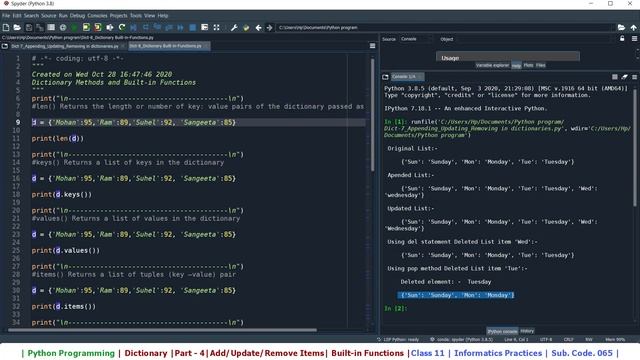Toggle fullscreen mode icon

click(x=216, y=27)
